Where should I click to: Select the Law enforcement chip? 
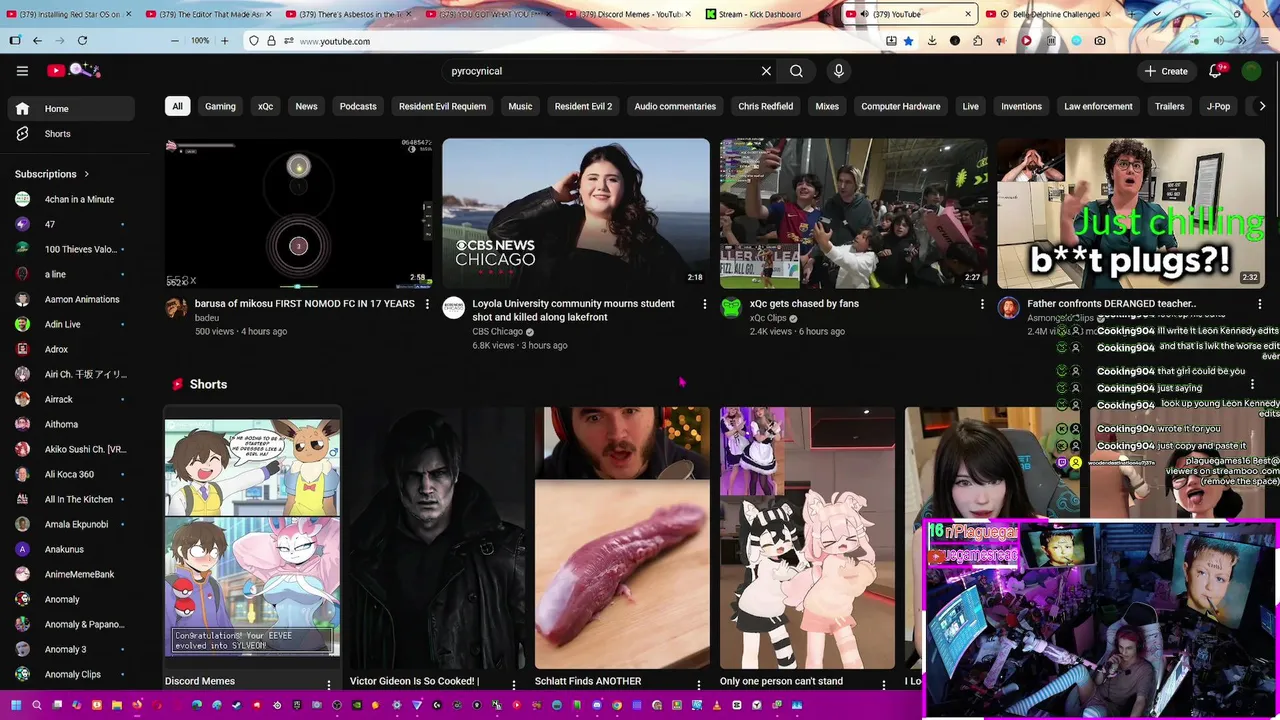[x=1098, y=106]
